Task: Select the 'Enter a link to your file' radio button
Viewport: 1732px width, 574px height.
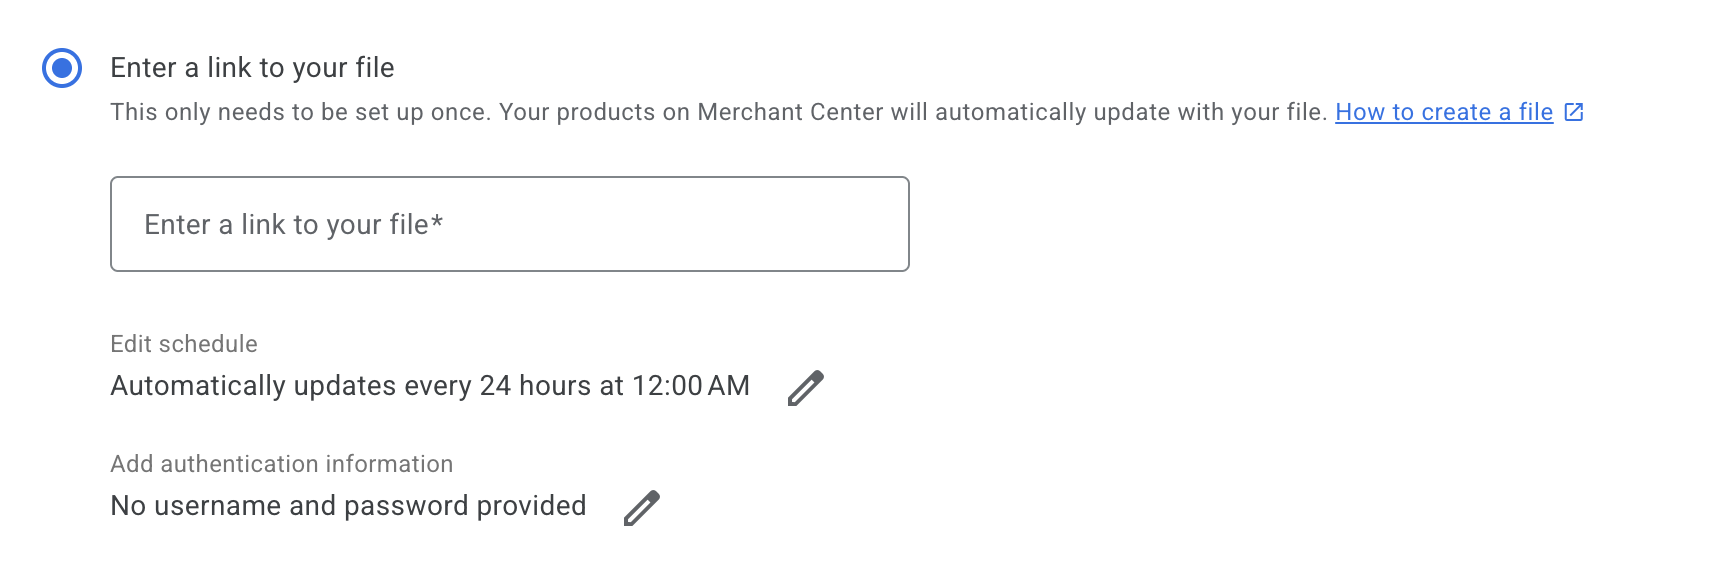Action: click(62, 68)
